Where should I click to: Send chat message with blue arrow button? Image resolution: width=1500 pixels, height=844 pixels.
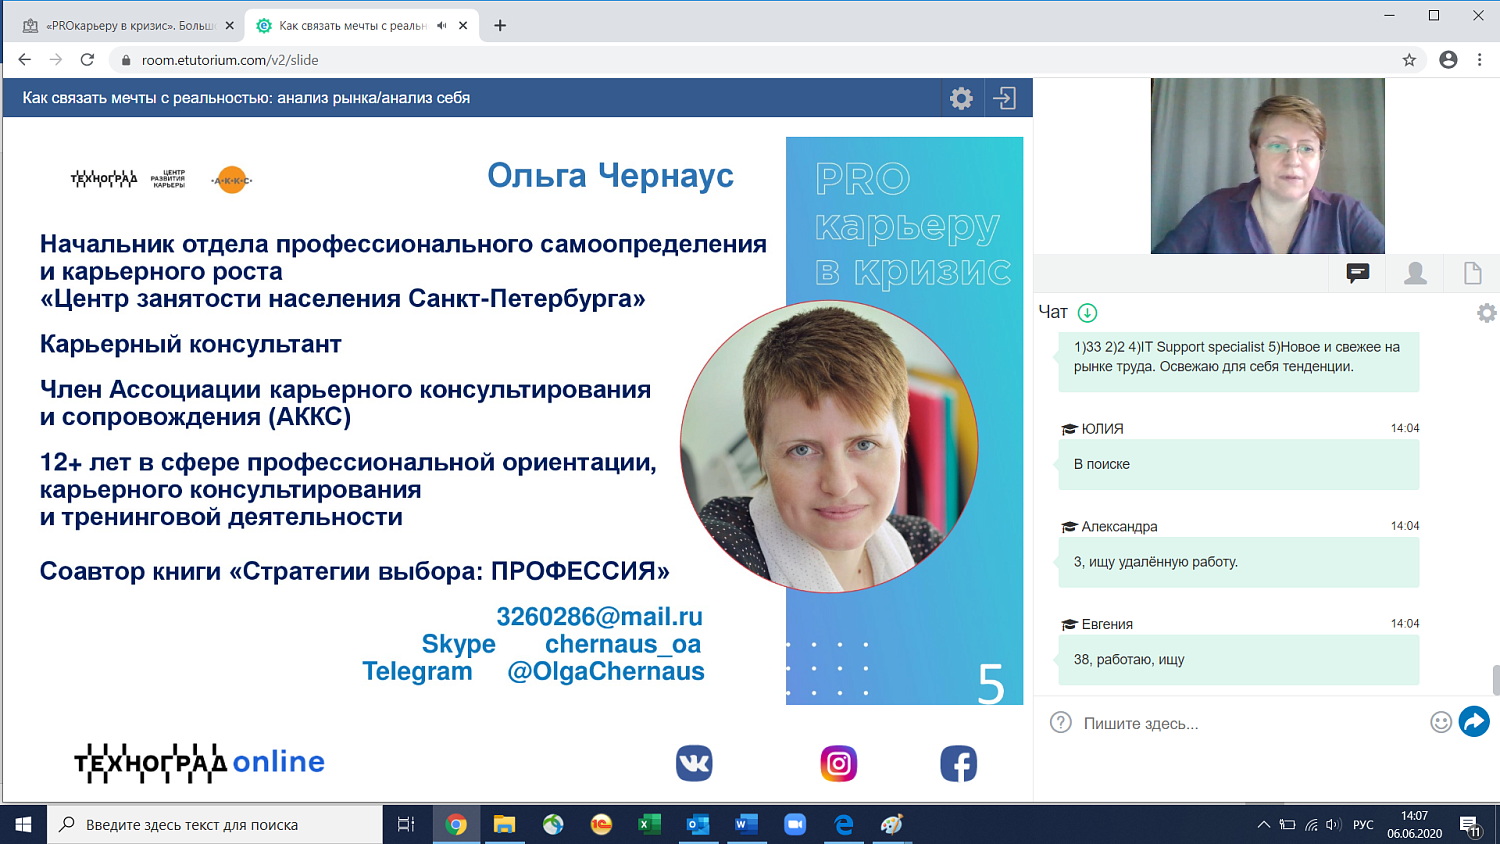1474,721
